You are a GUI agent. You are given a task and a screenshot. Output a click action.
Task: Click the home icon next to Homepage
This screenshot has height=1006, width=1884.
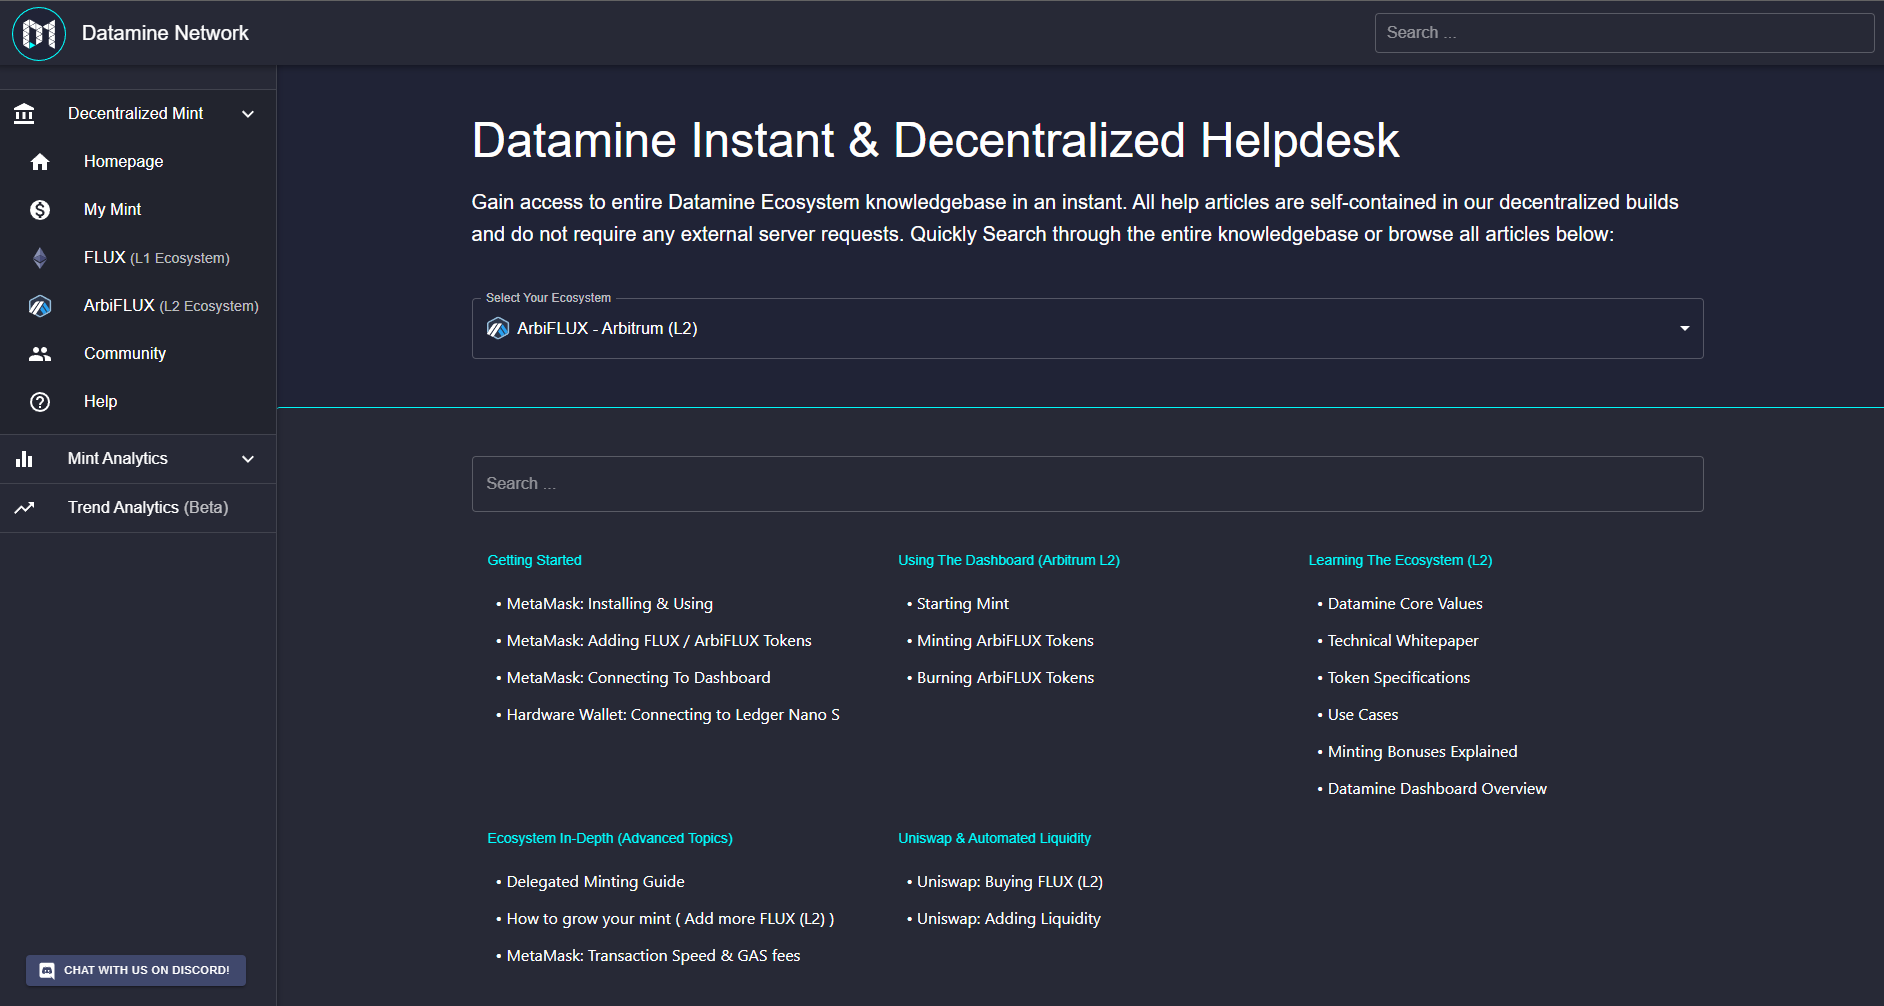[x=40, y=162]
